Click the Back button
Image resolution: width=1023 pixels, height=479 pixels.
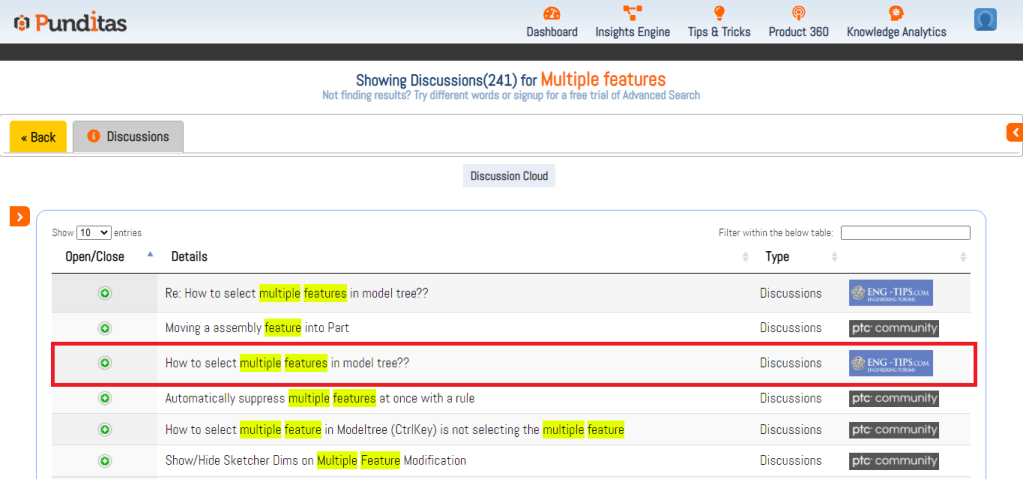[x=38, y=137]
